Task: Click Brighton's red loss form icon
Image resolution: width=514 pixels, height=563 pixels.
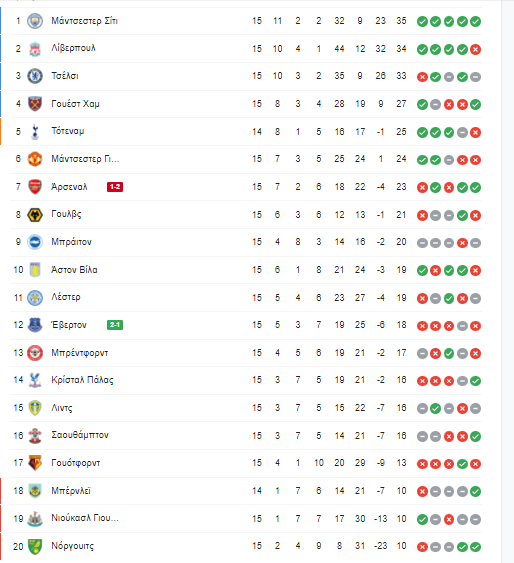Action: tap(462, 243)
